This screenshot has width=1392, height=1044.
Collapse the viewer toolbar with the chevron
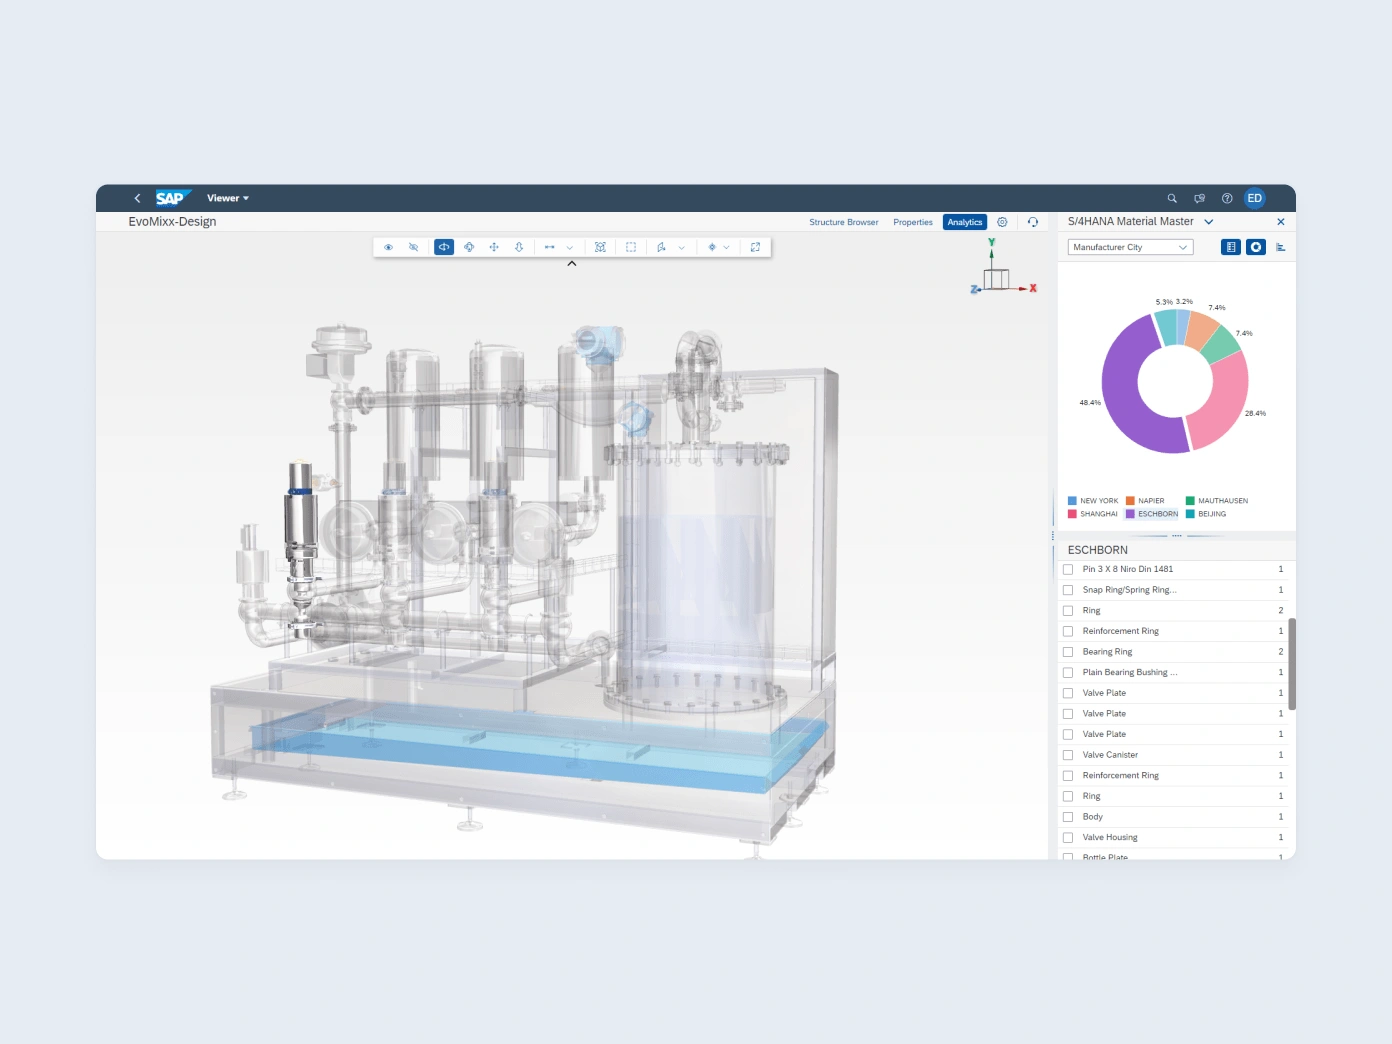click(x=572, y=264)
